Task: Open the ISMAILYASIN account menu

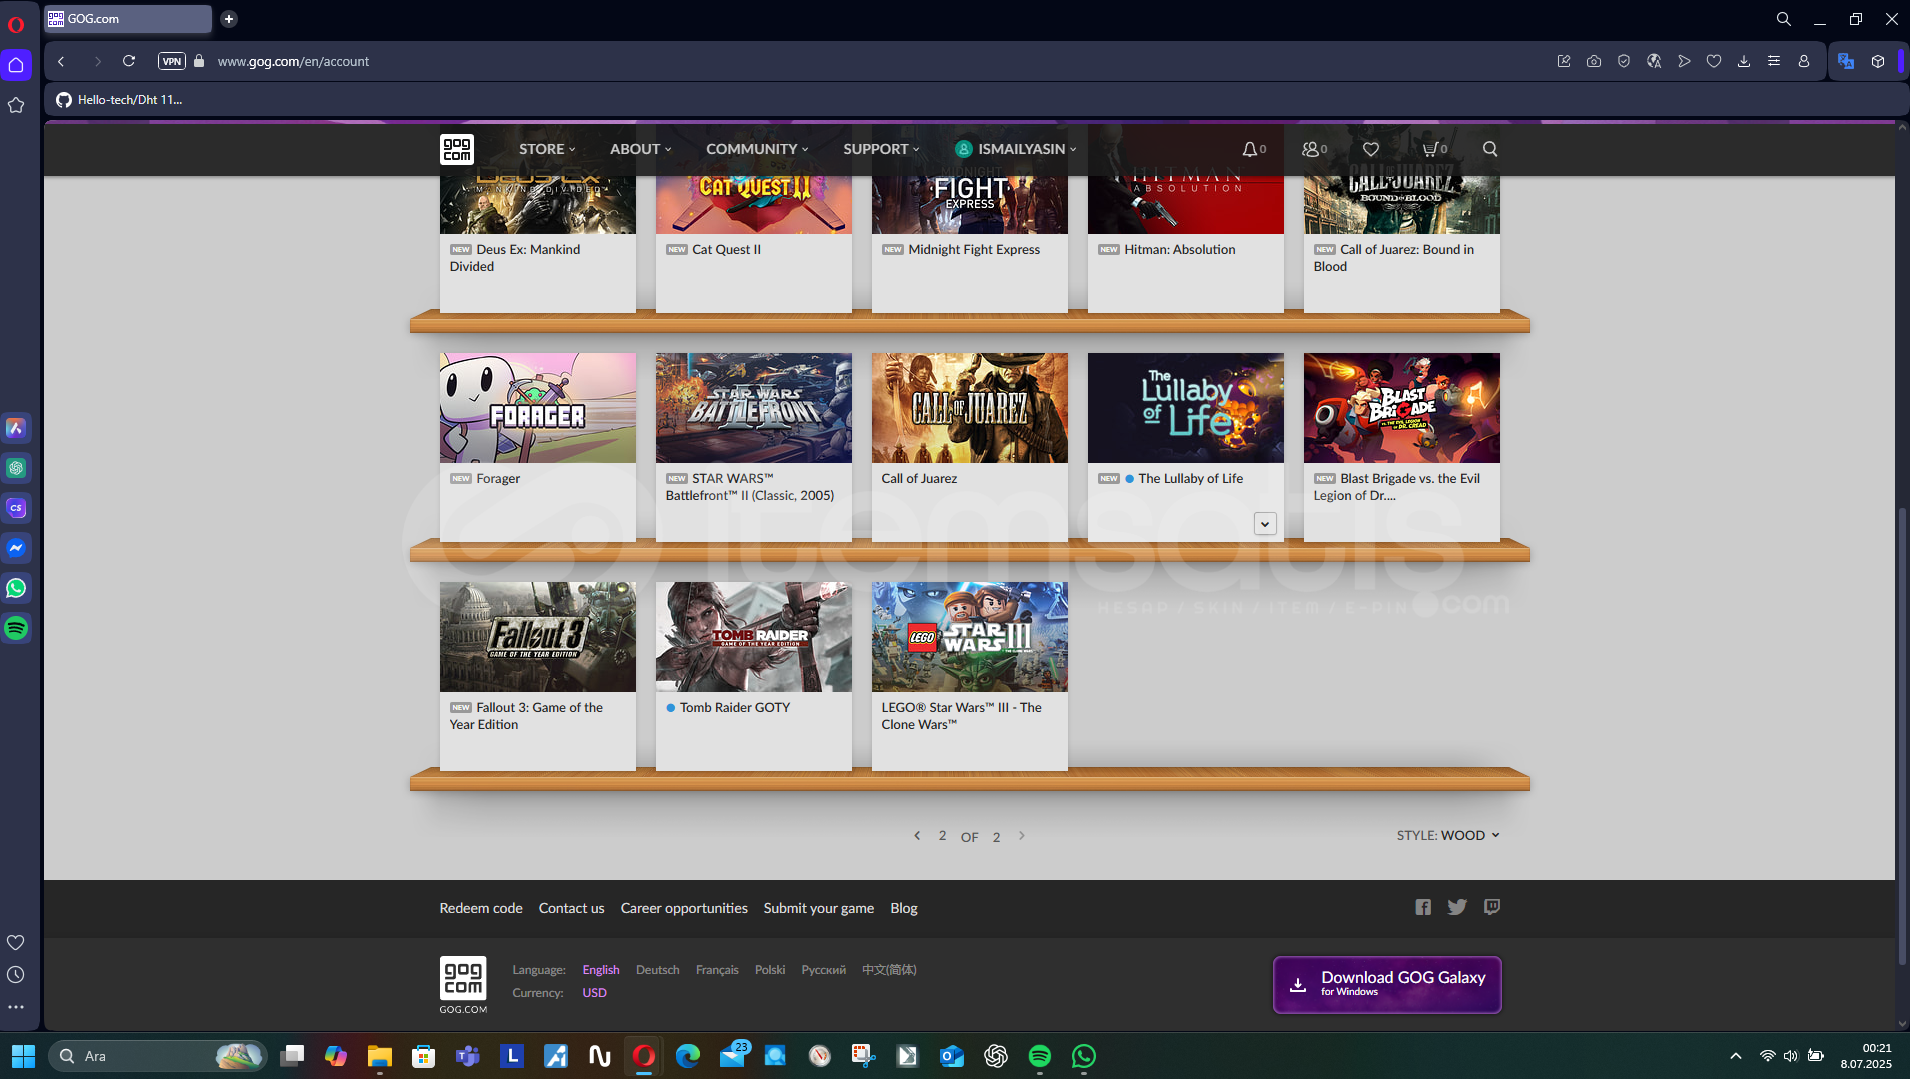Action: pos(1016,149)
